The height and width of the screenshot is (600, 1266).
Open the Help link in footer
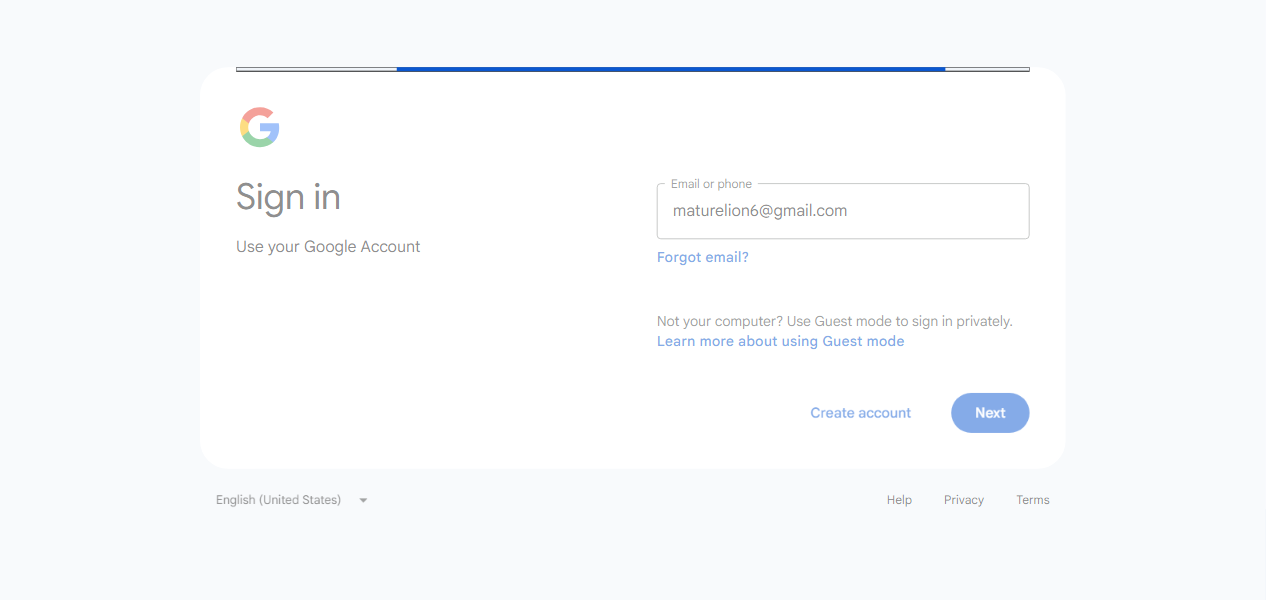click(x=899, y=500)
